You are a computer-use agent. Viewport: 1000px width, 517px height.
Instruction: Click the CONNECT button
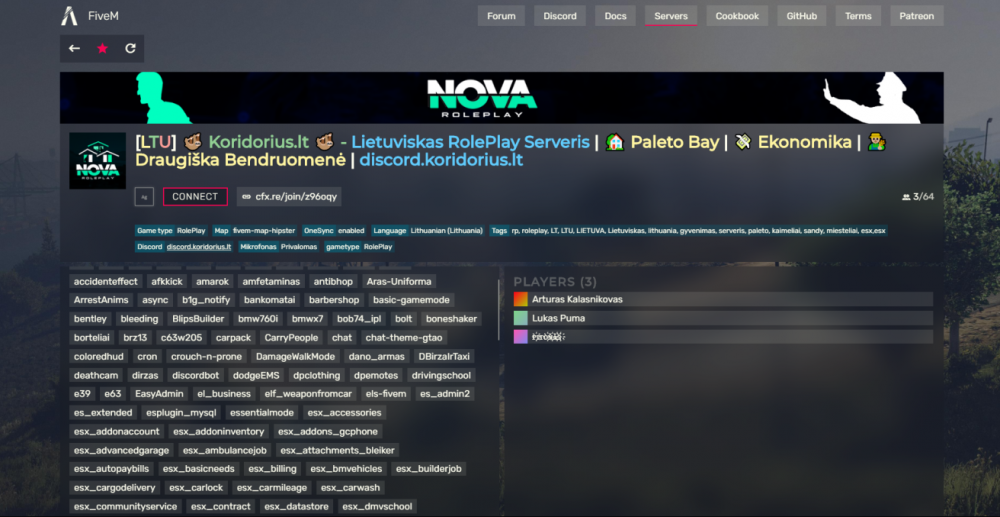coord(195,197)
